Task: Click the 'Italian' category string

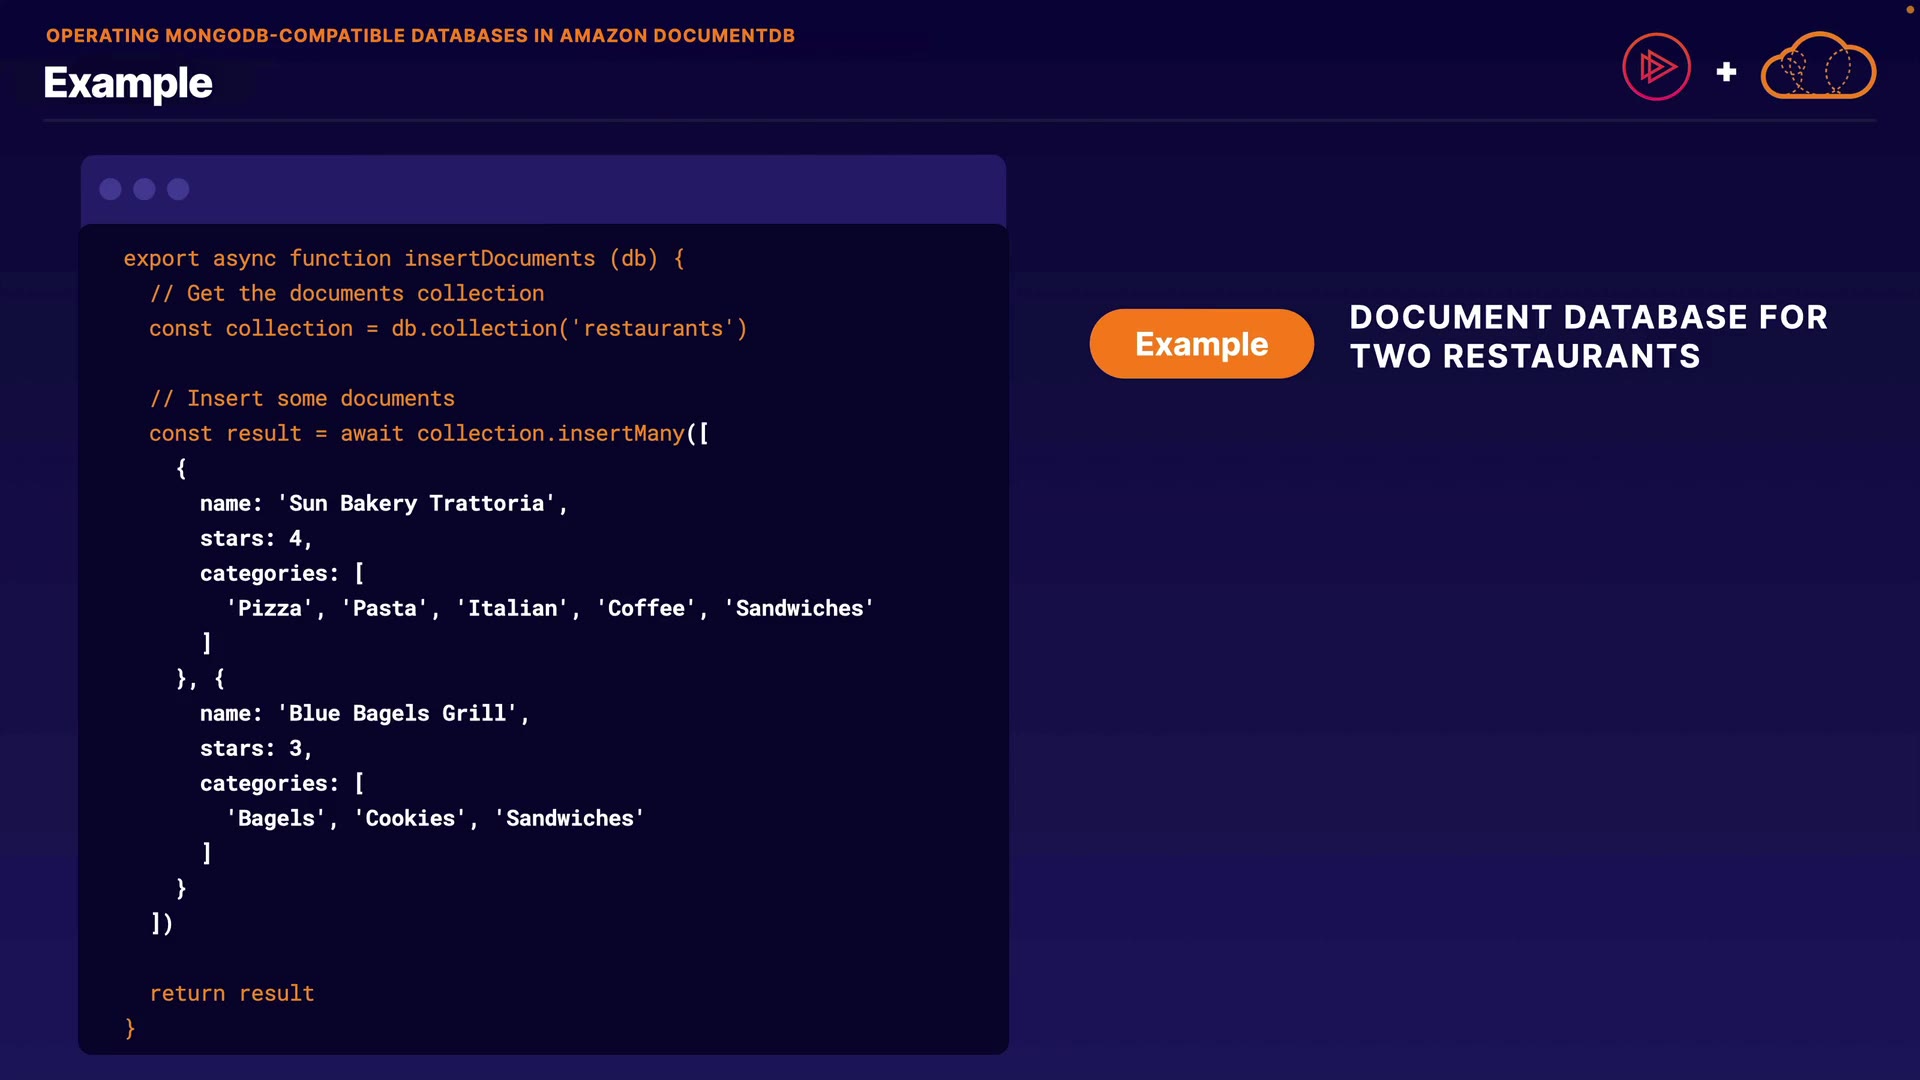Action: (x=512, y=608)
